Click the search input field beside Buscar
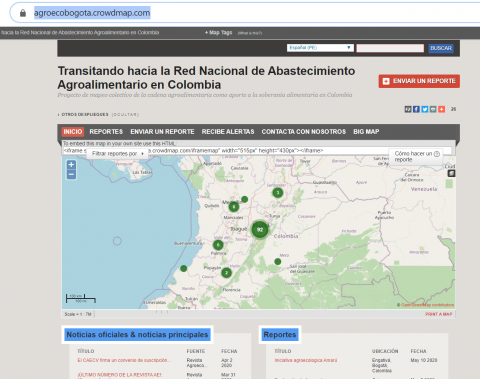480x379 pixels. (x=390, y=48)
